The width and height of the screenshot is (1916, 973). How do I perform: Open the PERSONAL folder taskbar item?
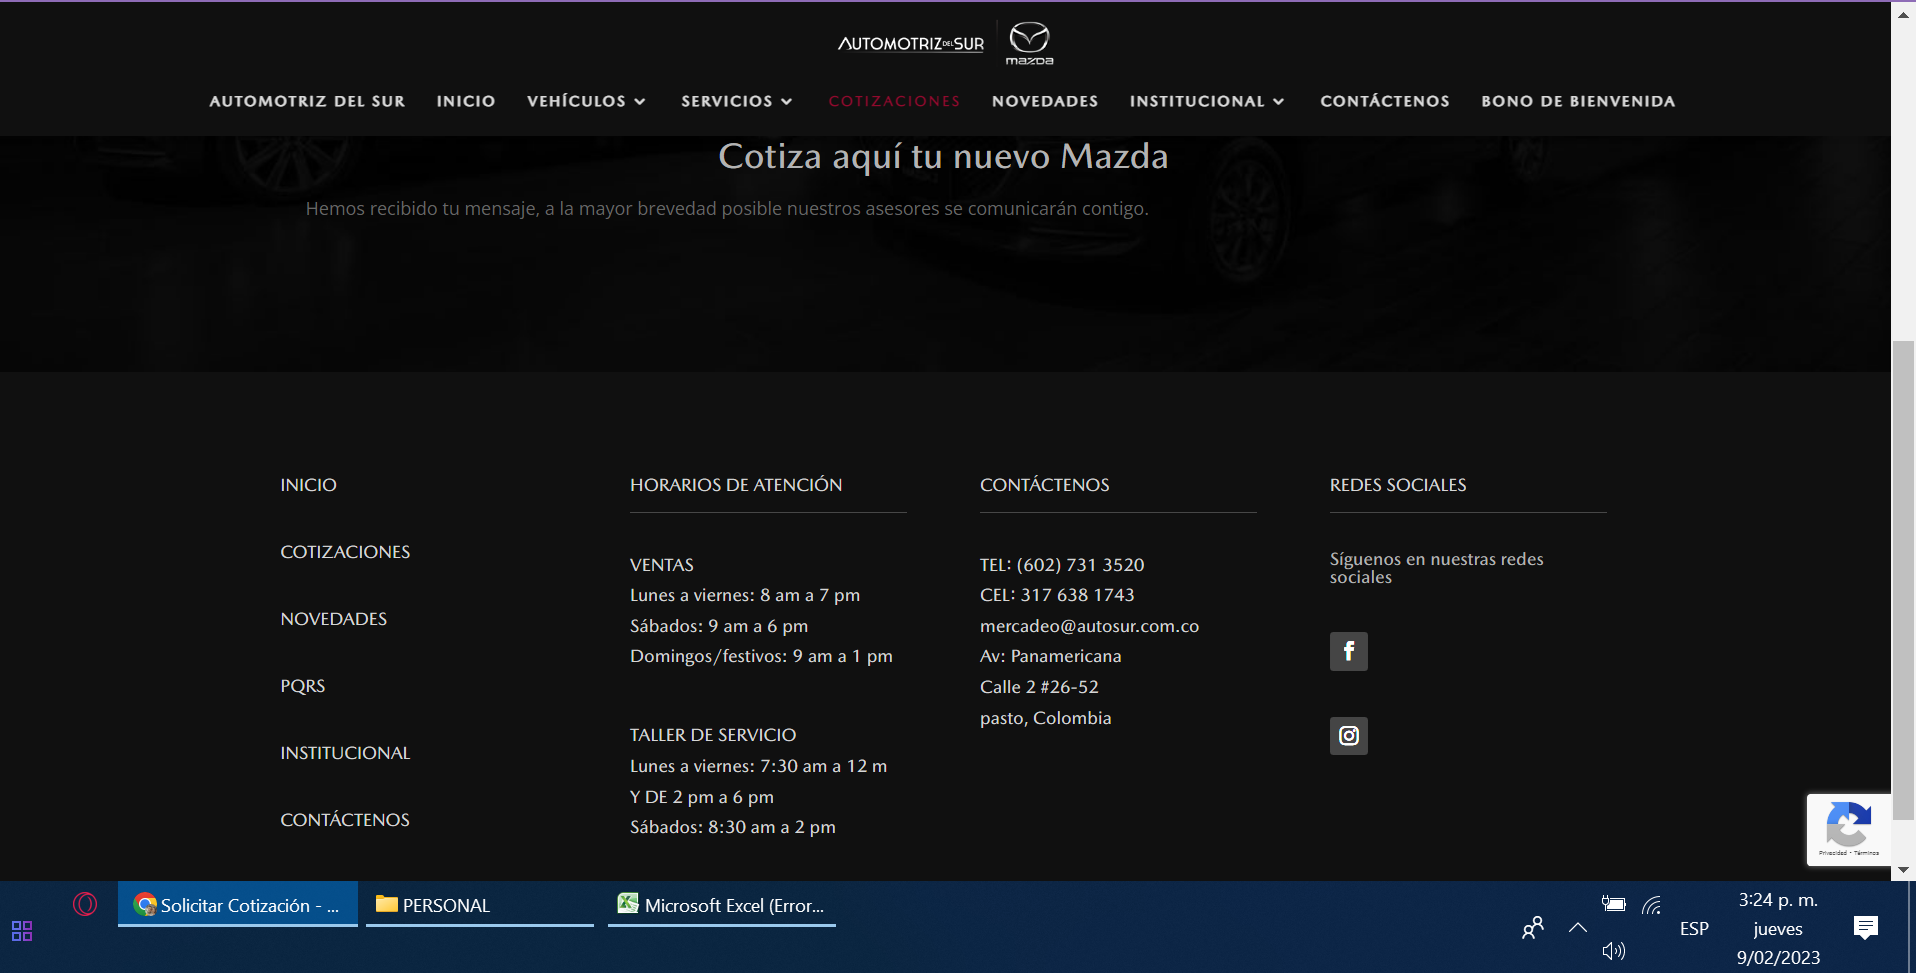[480, 905]
